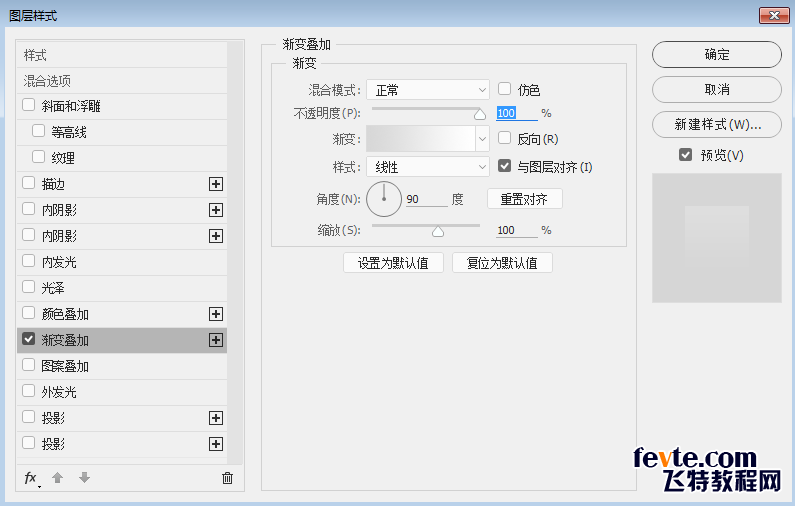This screenshot has width=795, height=506.
Task: Select 混合选项 in the left list
Action: coord(122,81)
